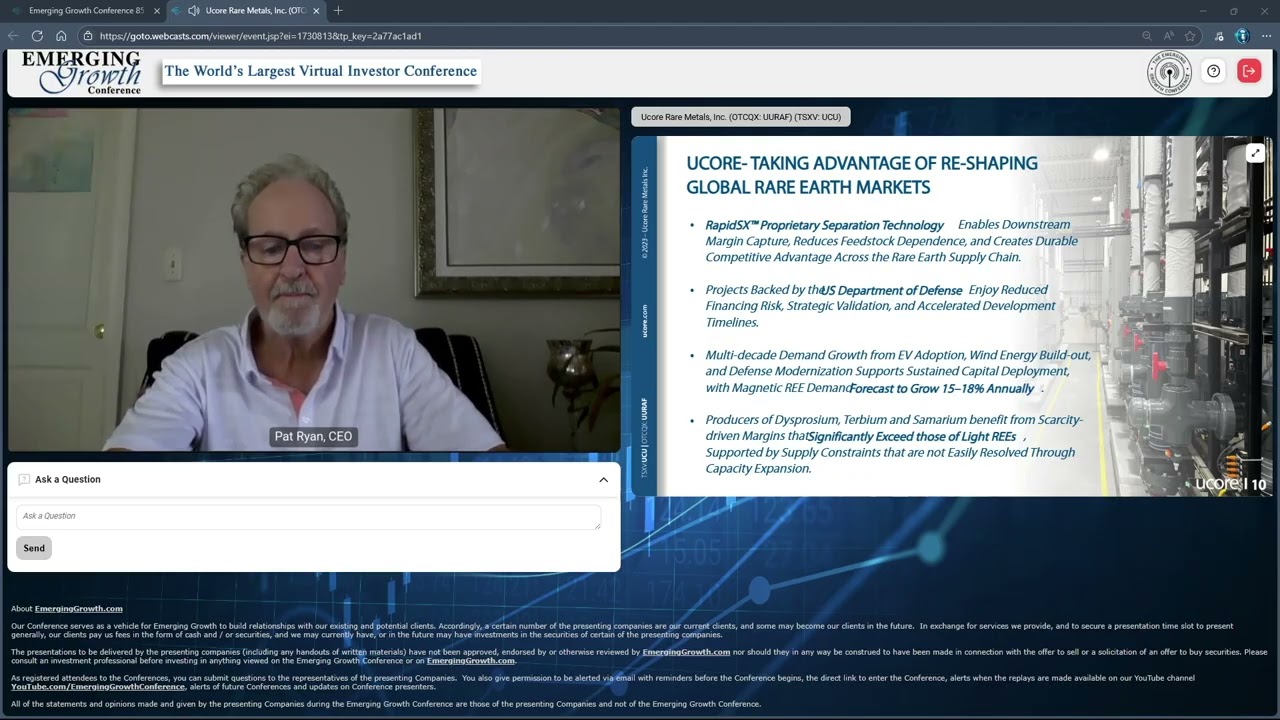Open a new browser tab

pyautogui.click(x=338, y=11)
